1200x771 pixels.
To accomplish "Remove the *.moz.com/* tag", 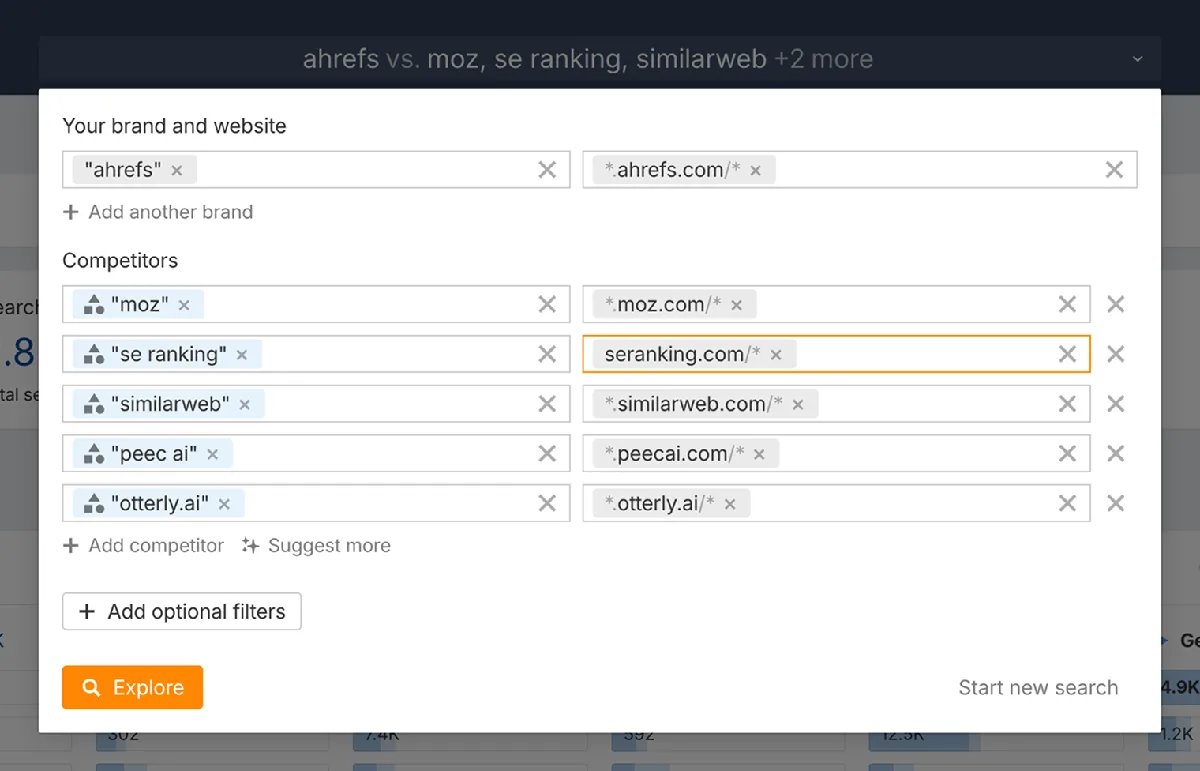I will (737, 305).
